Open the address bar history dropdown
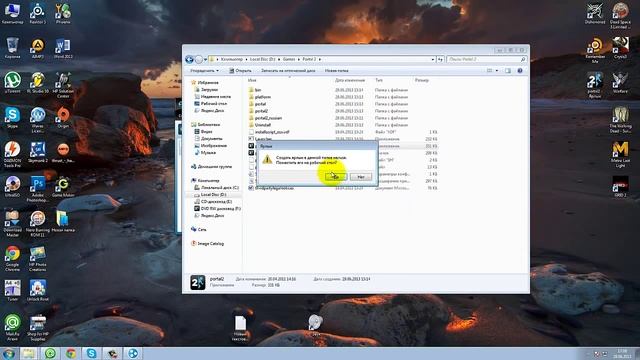 (433, 60)
